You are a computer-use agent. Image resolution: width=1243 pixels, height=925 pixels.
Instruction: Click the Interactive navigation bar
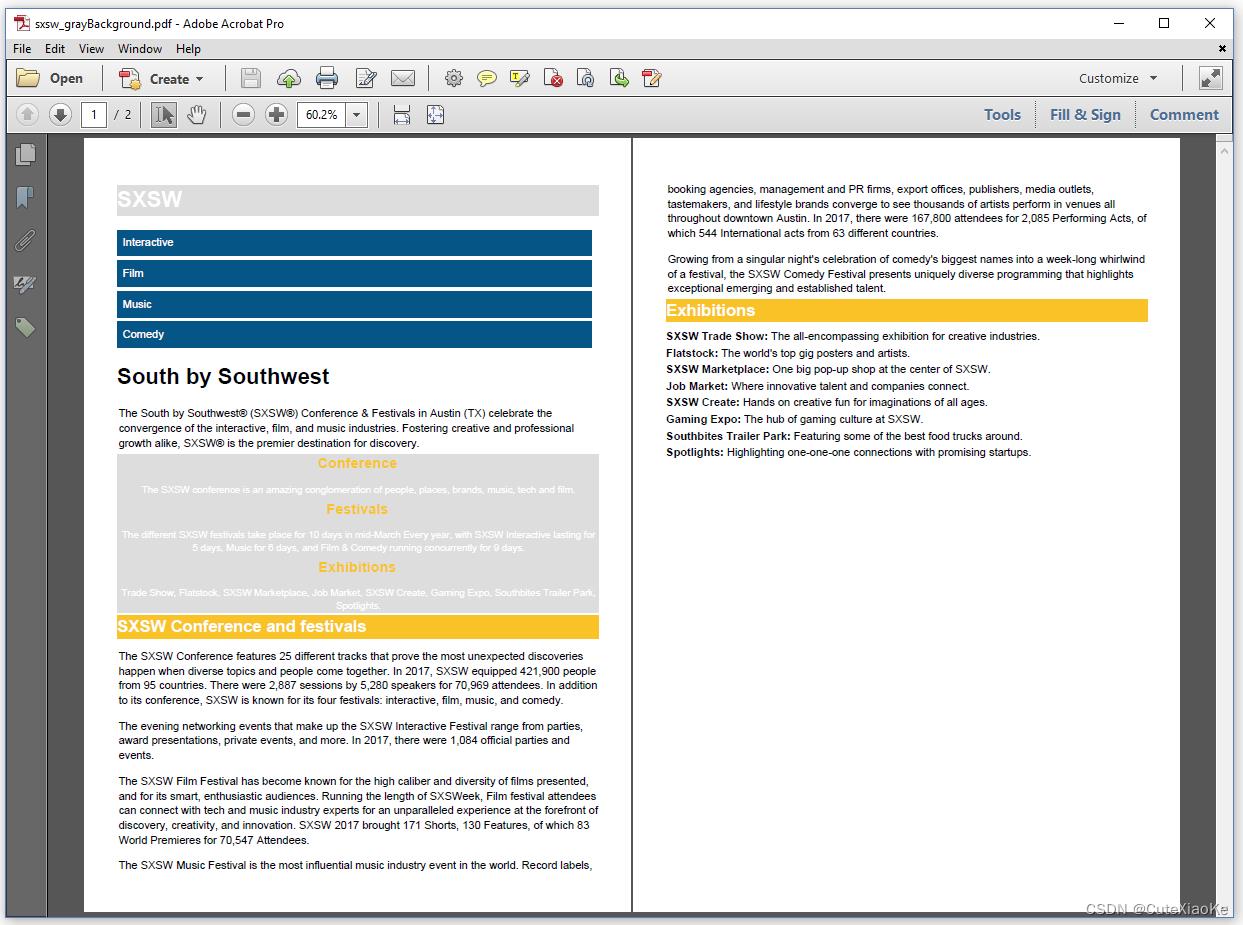(x=354, y=243)
